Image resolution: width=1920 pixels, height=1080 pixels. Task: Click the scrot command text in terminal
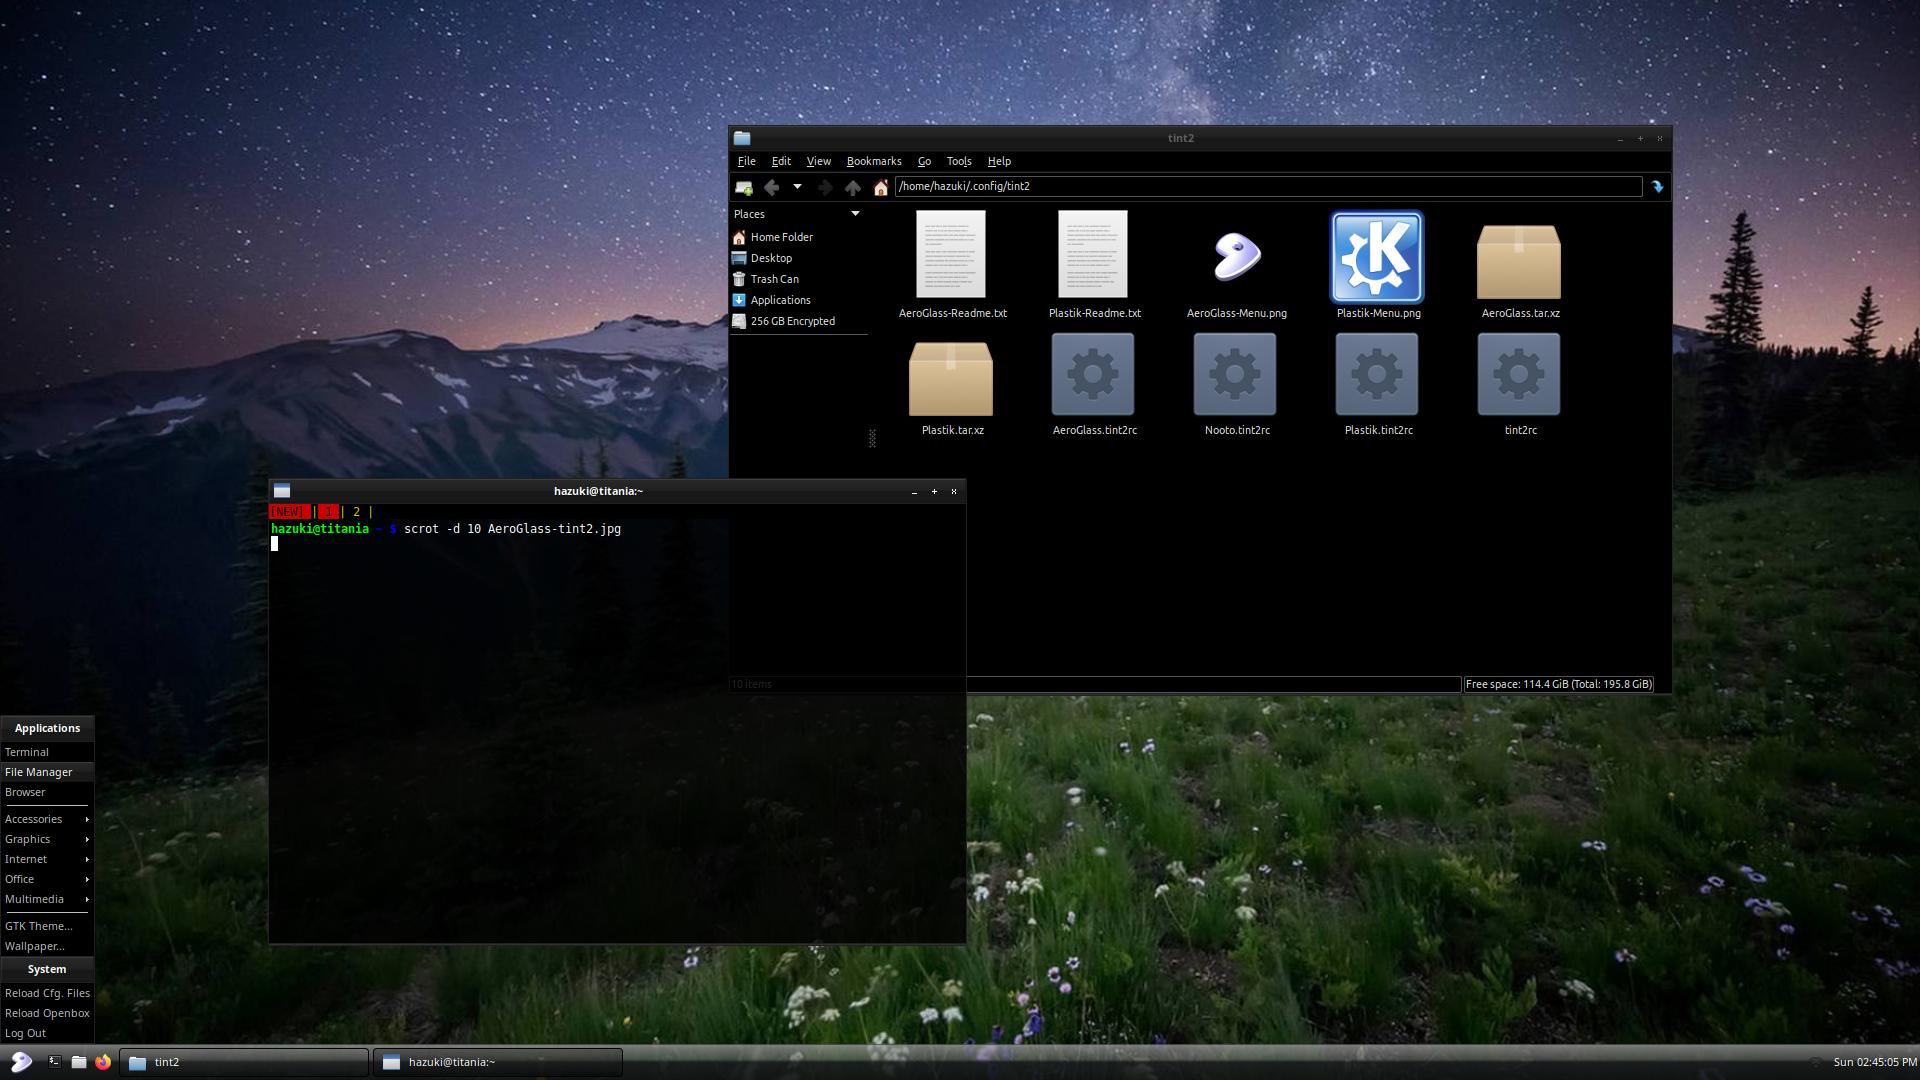[x=512, y=529]
